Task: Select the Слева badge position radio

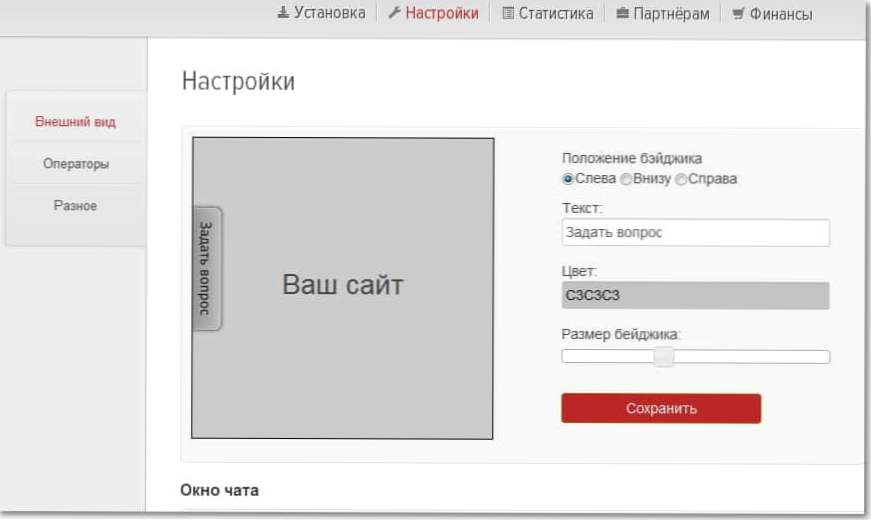Action: pyautogui.click(x=568, y=179)
